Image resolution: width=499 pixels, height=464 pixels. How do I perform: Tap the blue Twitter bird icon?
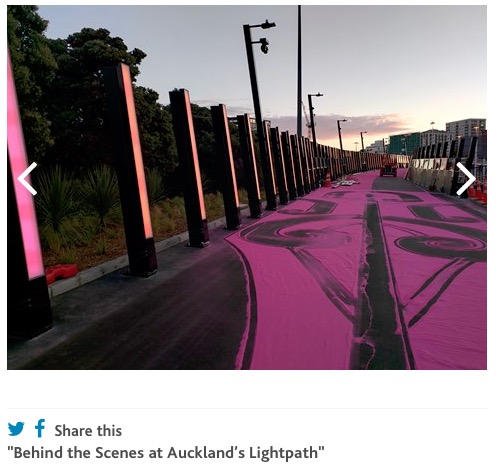pos(16,429)
